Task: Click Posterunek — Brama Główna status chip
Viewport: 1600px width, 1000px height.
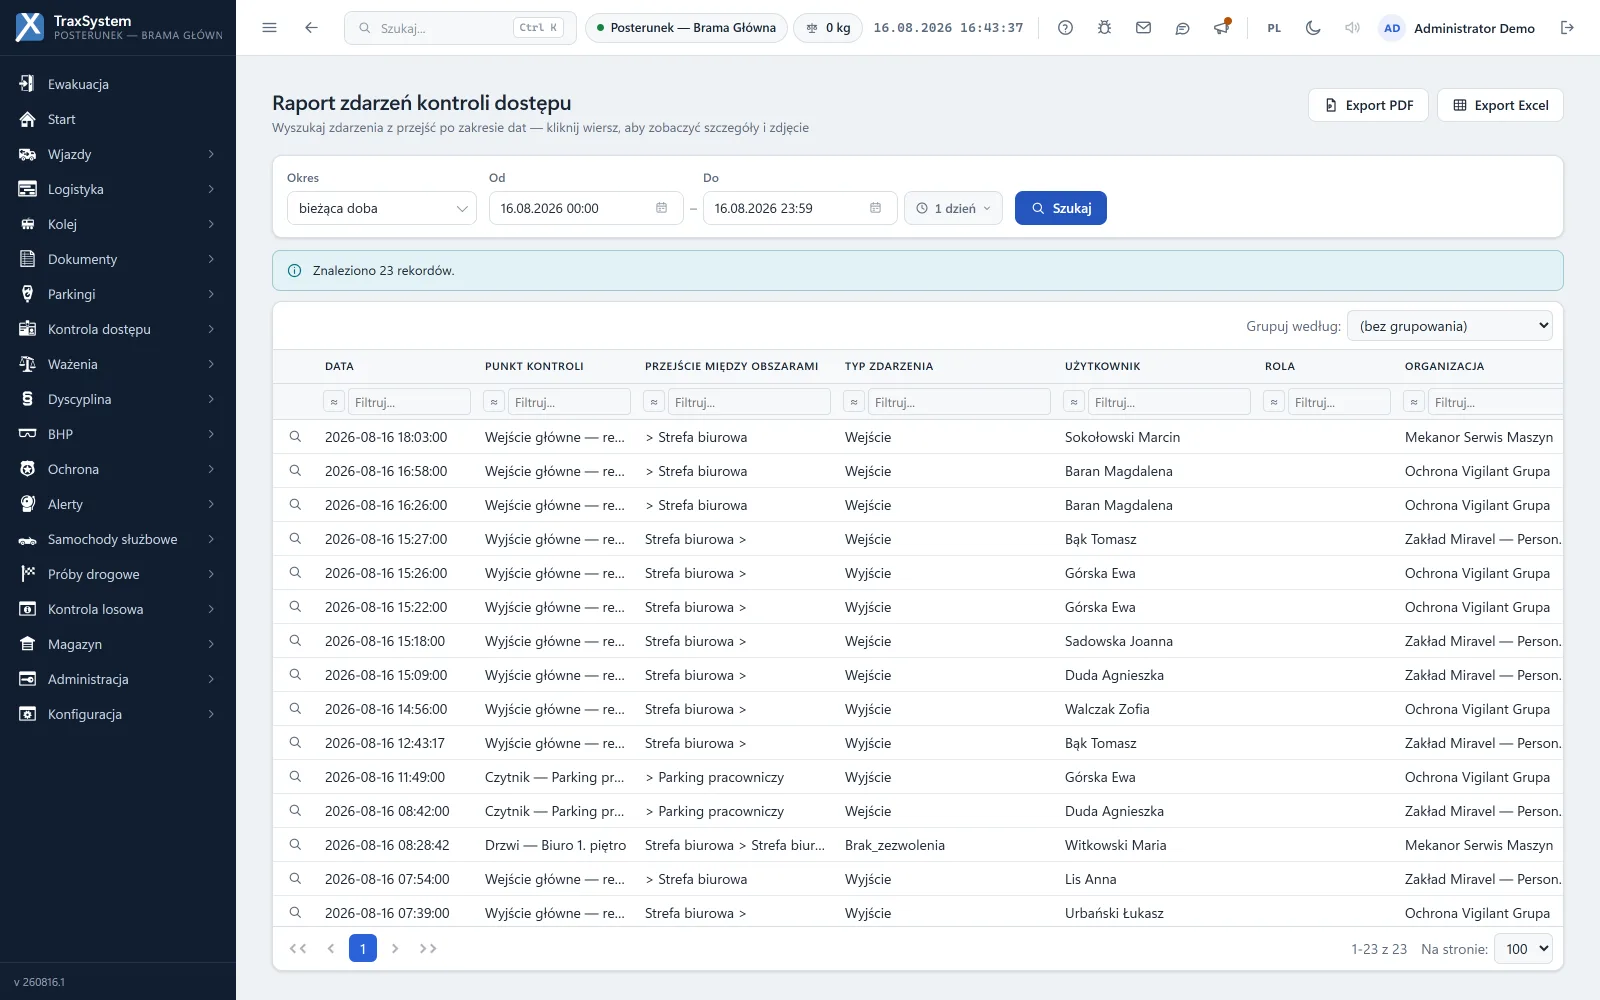Action: pos(686,28)
